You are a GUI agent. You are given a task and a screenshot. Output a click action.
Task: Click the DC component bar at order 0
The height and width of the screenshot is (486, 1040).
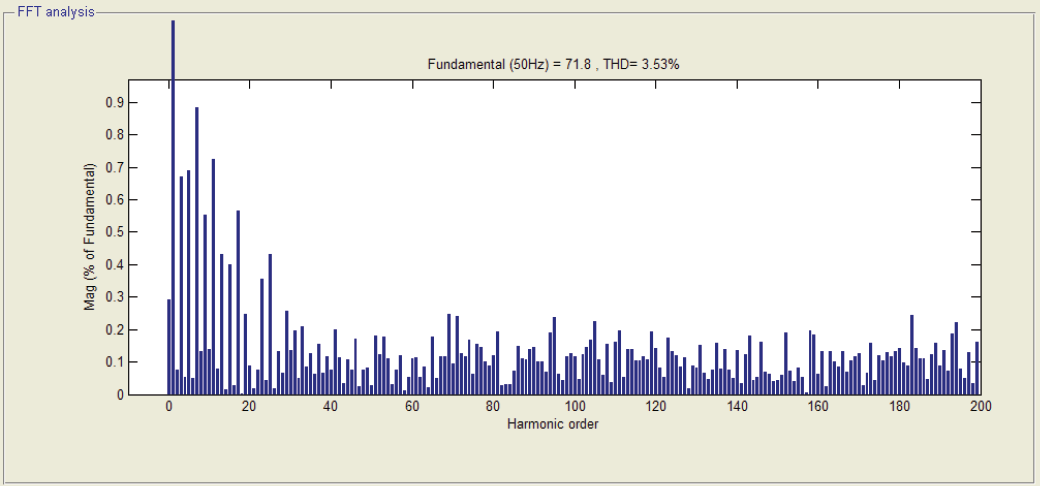[x=169, y=347]
